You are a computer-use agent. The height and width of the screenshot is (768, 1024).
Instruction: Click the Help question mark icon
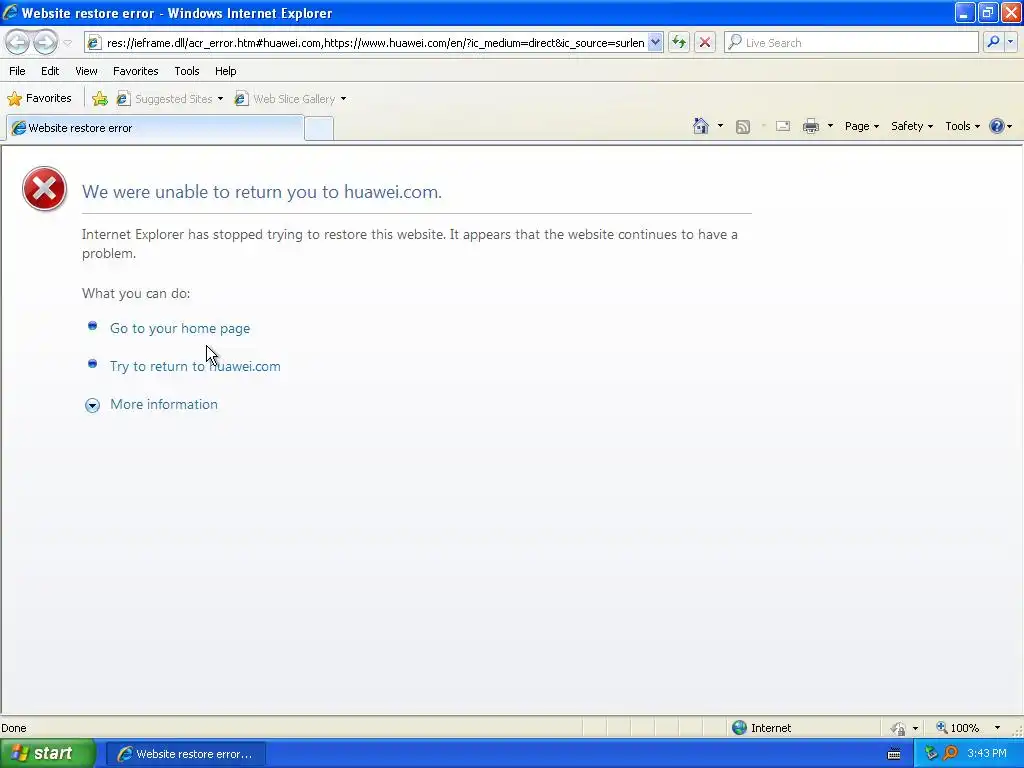coord(997,126)
